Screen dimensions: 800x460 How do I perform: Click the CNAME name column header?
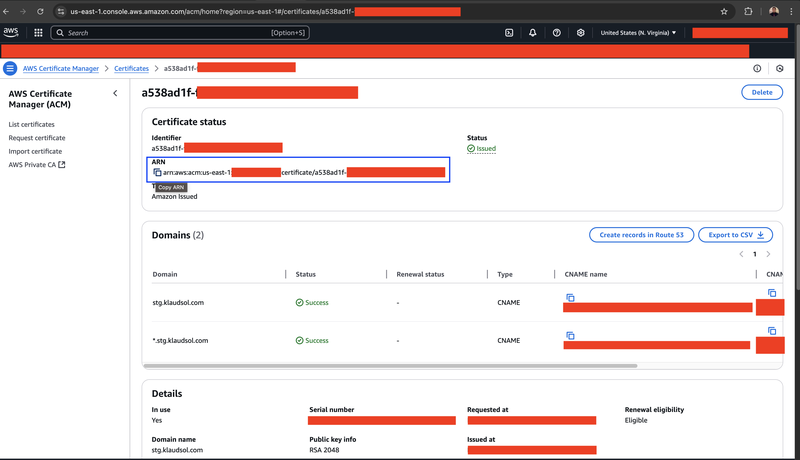pos(586,274)
